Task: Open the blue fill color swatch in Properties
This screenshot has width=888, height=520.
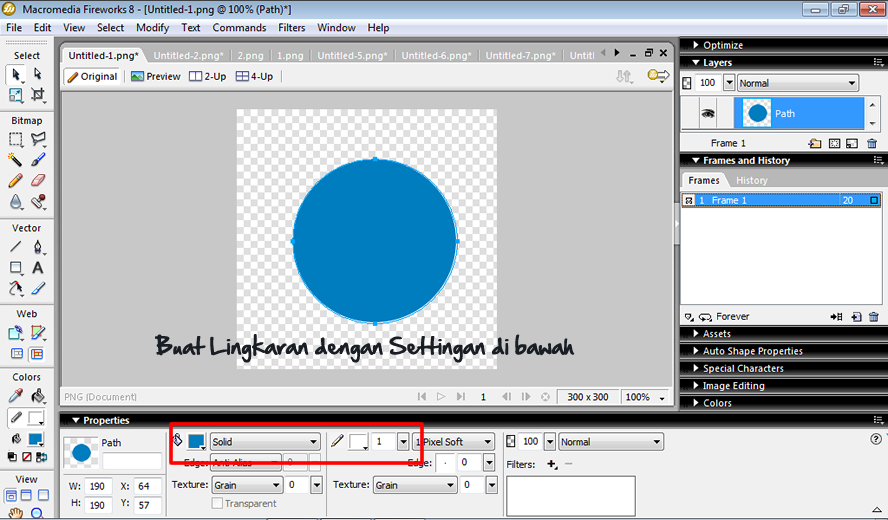Action: (197, 442)
